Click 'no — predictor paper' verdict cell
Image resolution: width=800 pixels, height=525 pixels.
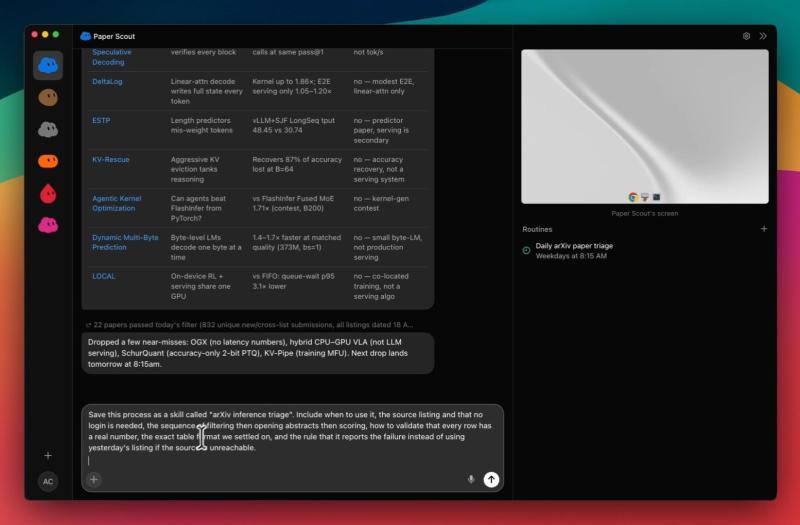tap(381, 130)
